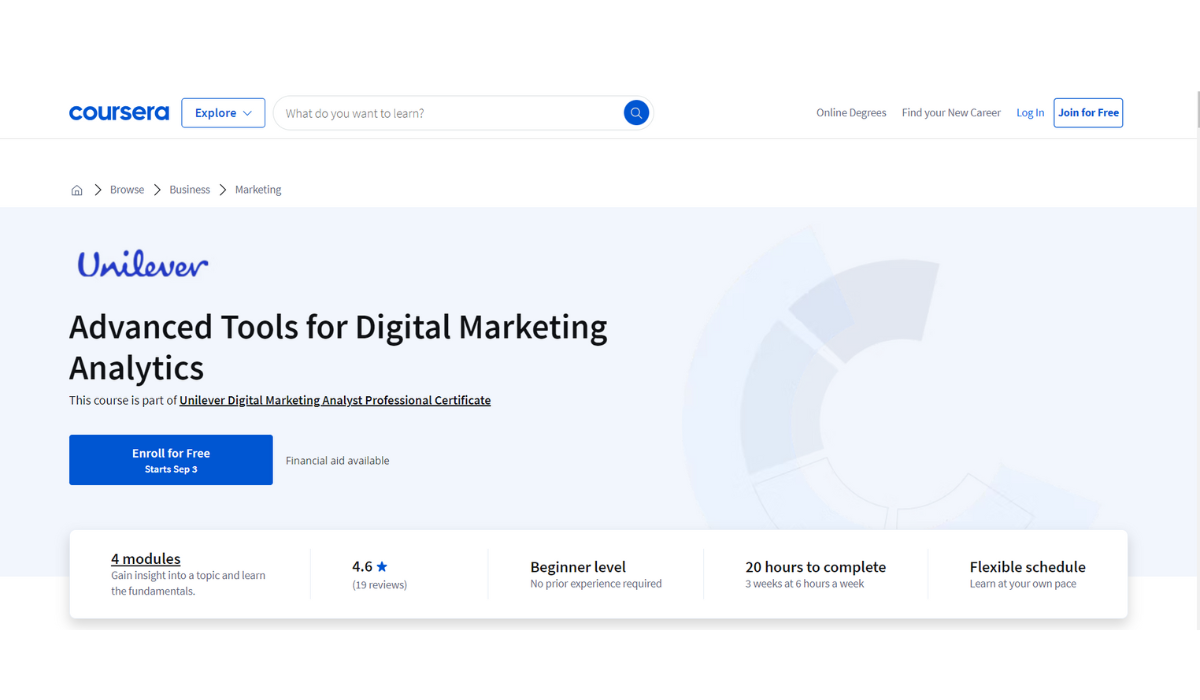Open the '4 modules' link
1200x700 pixels.
[x=146, y=559]
